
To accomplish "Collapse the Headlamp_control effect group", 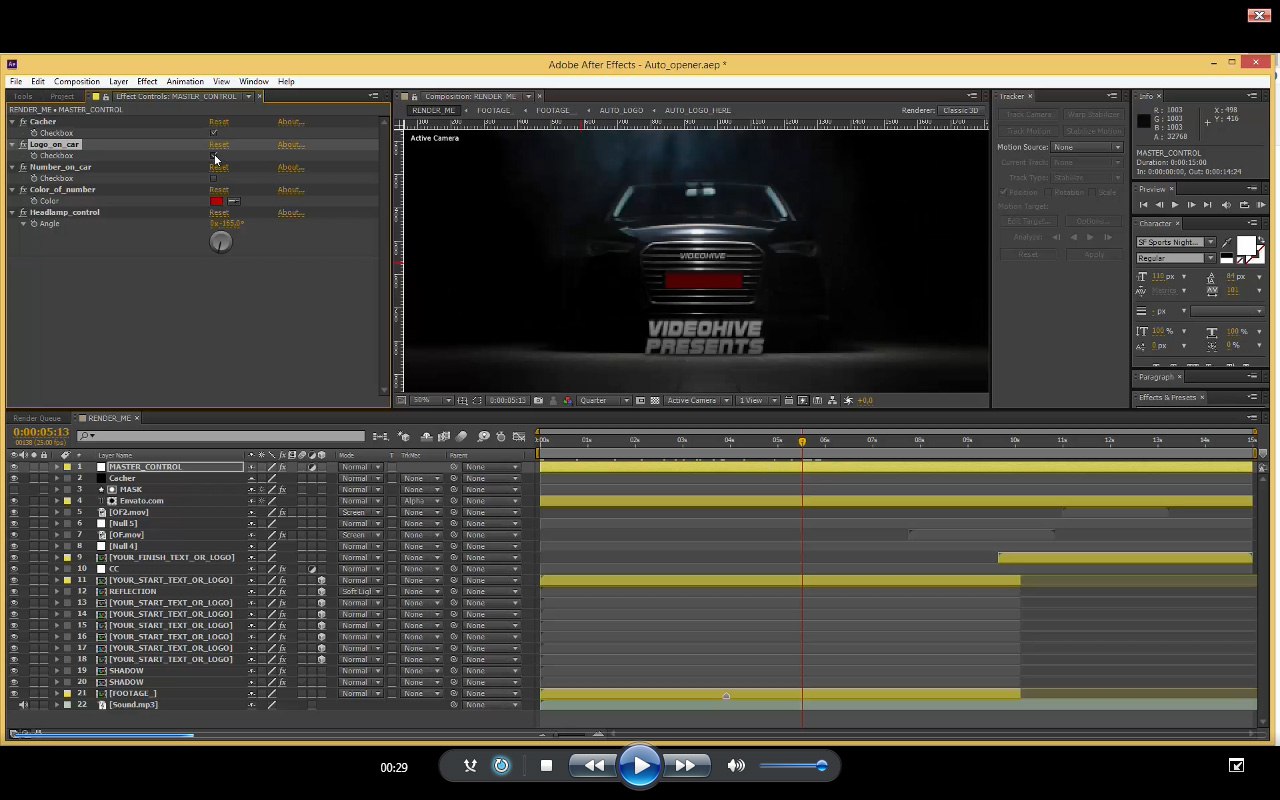I will coord(12,213).
